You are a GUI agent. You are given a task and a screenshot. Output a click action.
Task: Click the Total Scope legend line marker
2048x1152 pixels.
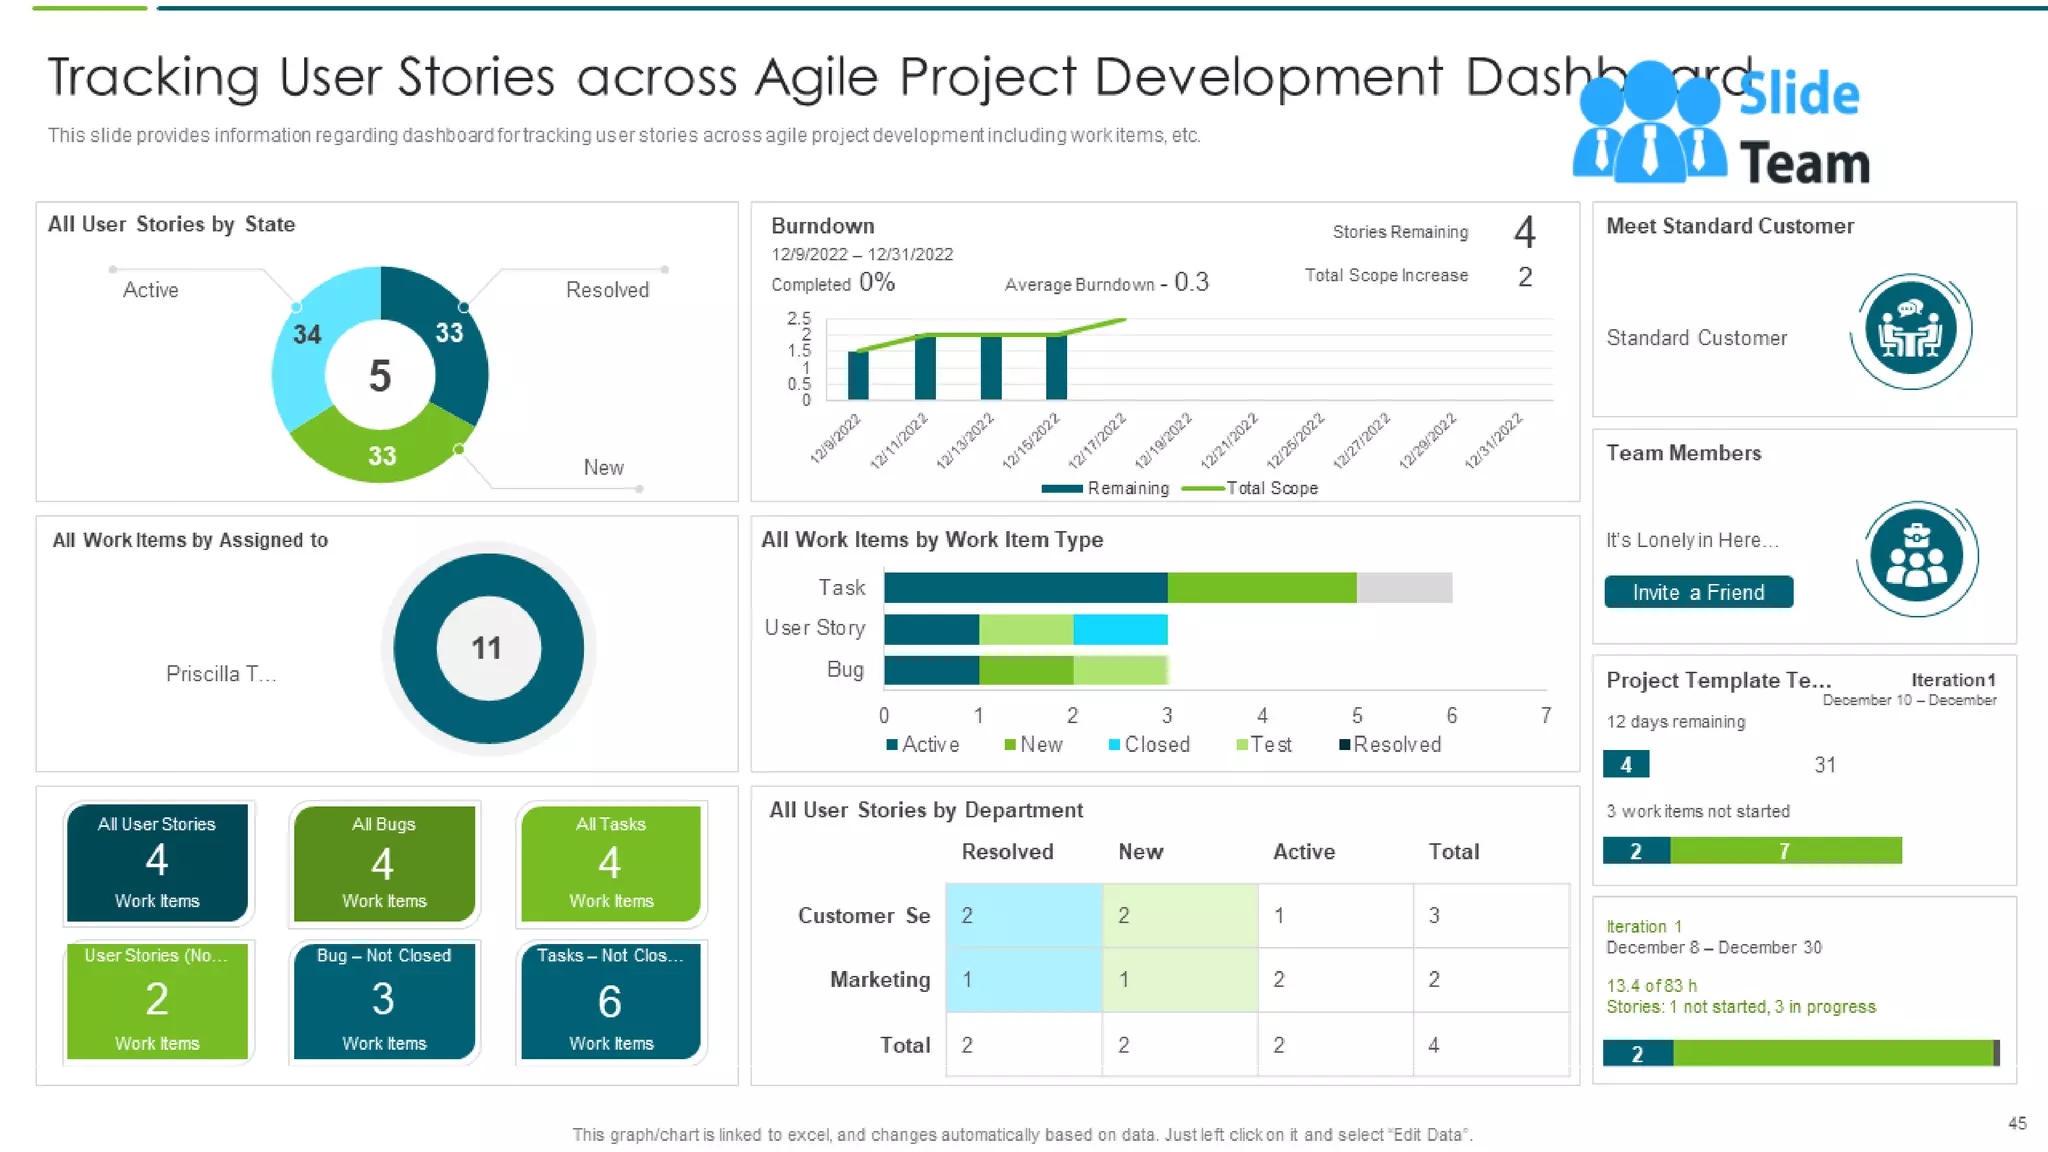point(1202,489)
